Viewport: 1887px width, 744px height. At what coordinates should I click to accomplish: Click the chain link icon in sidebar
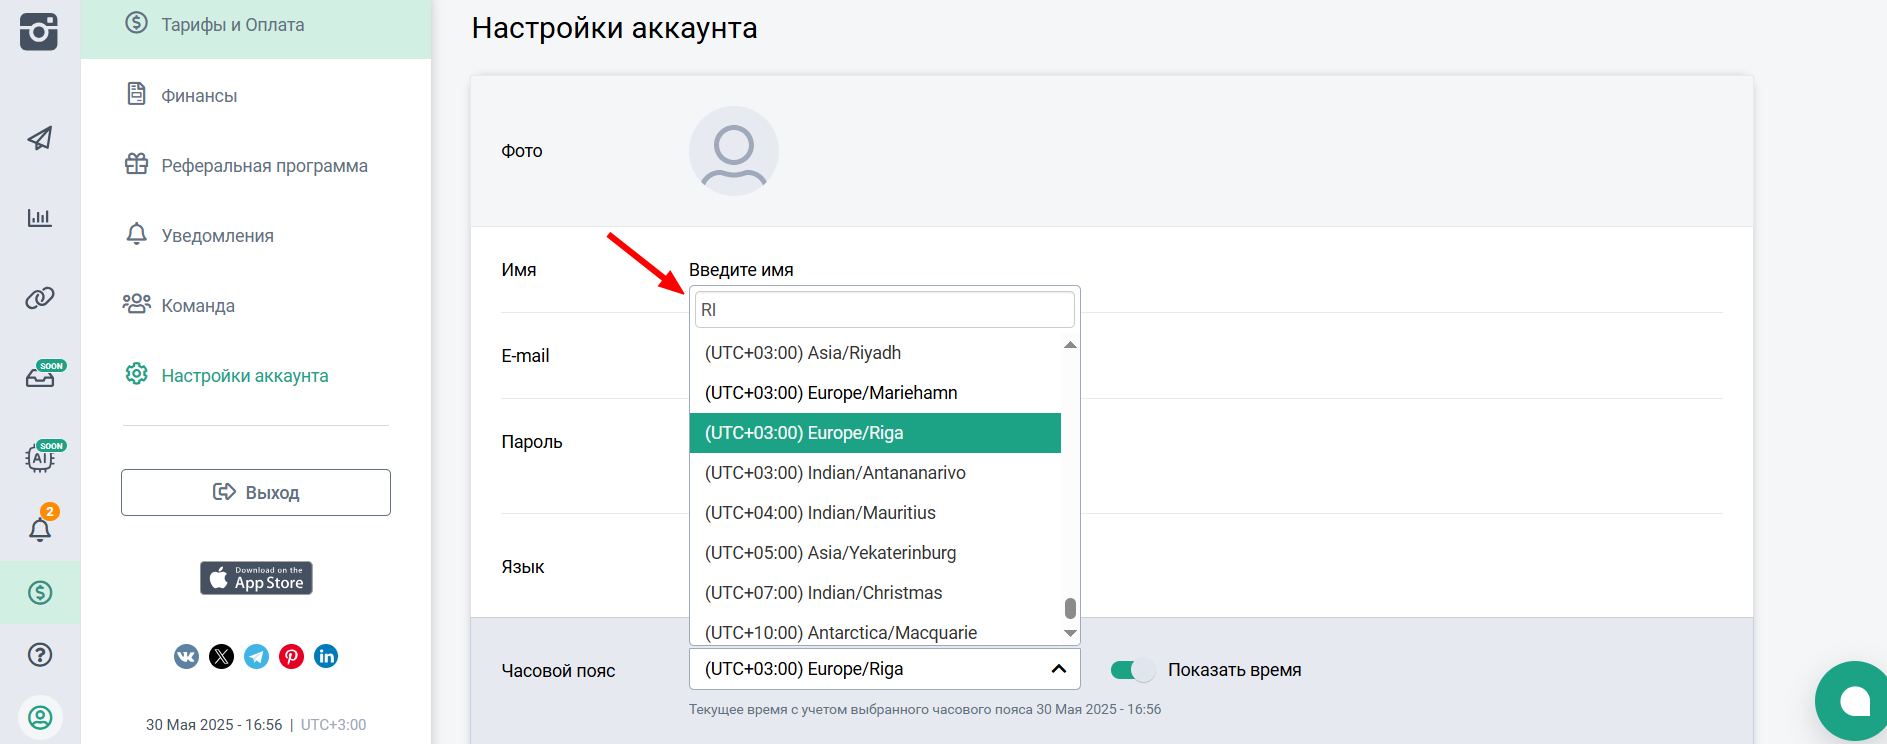tap(40, 298)
